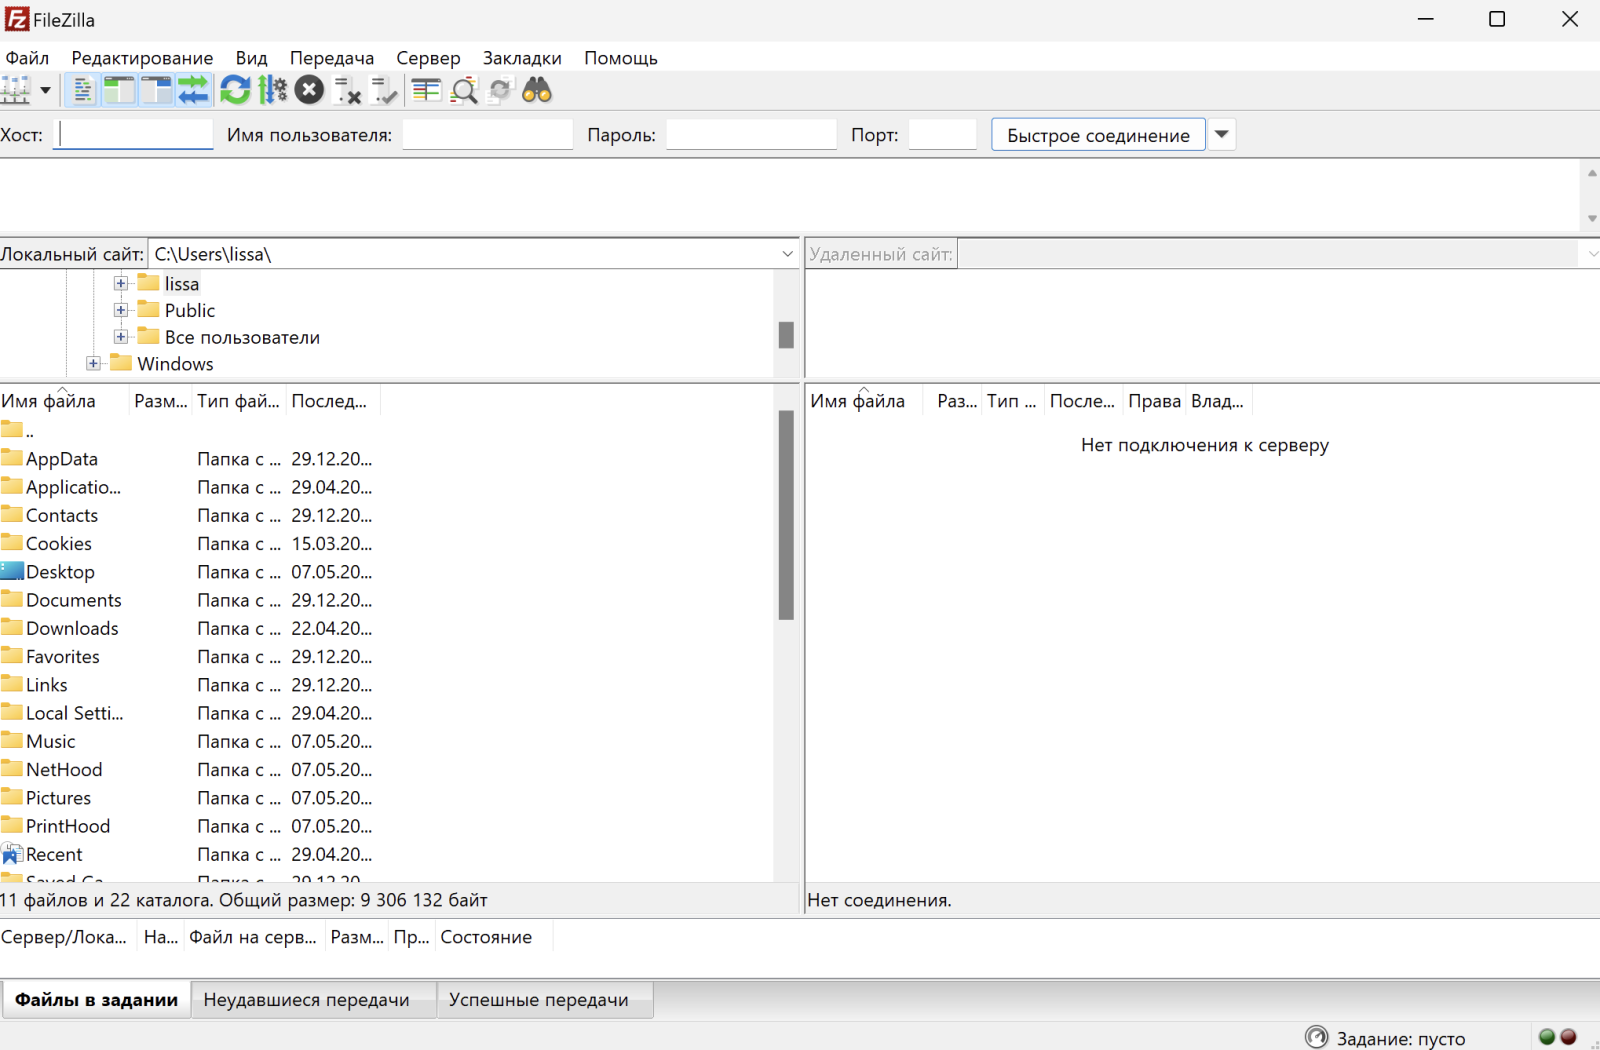Open the directory listing filters dialog

click(x=427, y=90)
